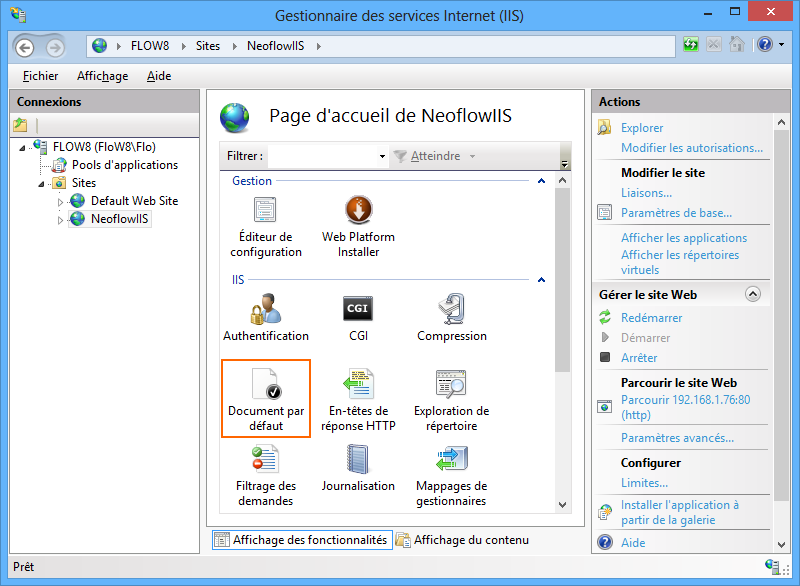The image size is (800, 586).
Task: Open Filtrage des demandes feature
Action: click(265, 475)
